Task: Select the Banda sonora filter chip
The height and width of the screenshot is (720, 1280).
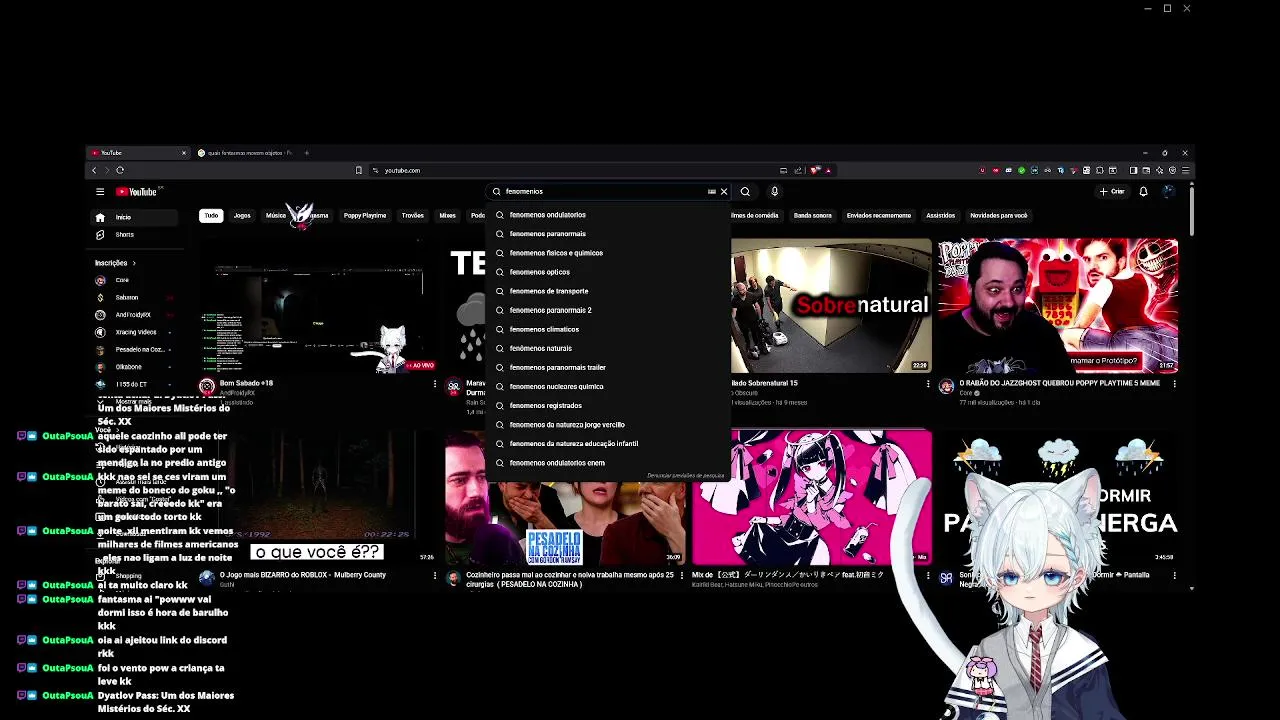Action: 813,215
